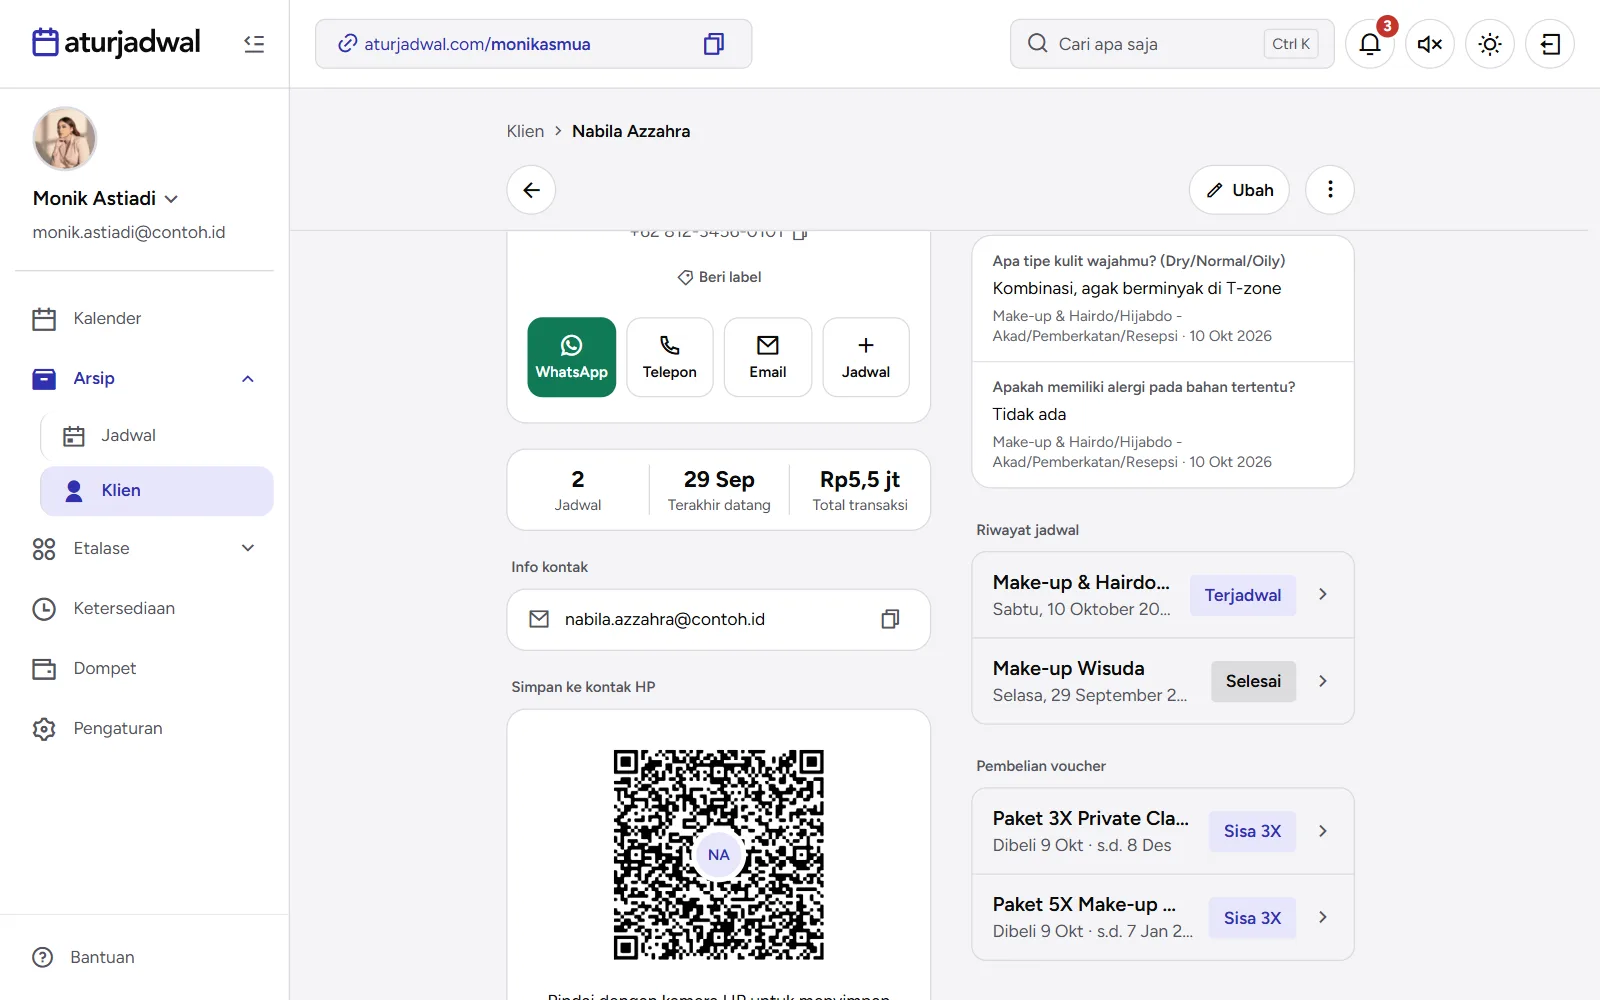Click the profile avatar photo
The width and height of the screenshot is (1600, 1000).
click(65, 139)
